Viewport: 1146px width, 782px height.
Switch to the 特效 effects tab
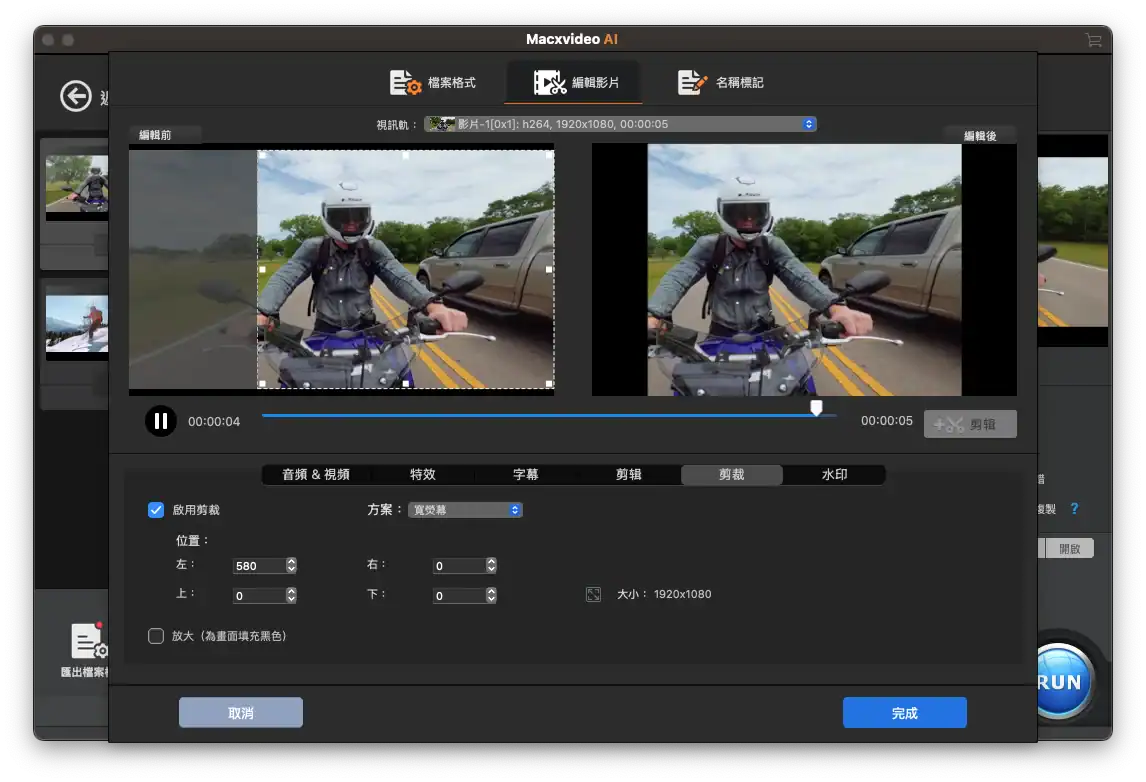[422, 474]
